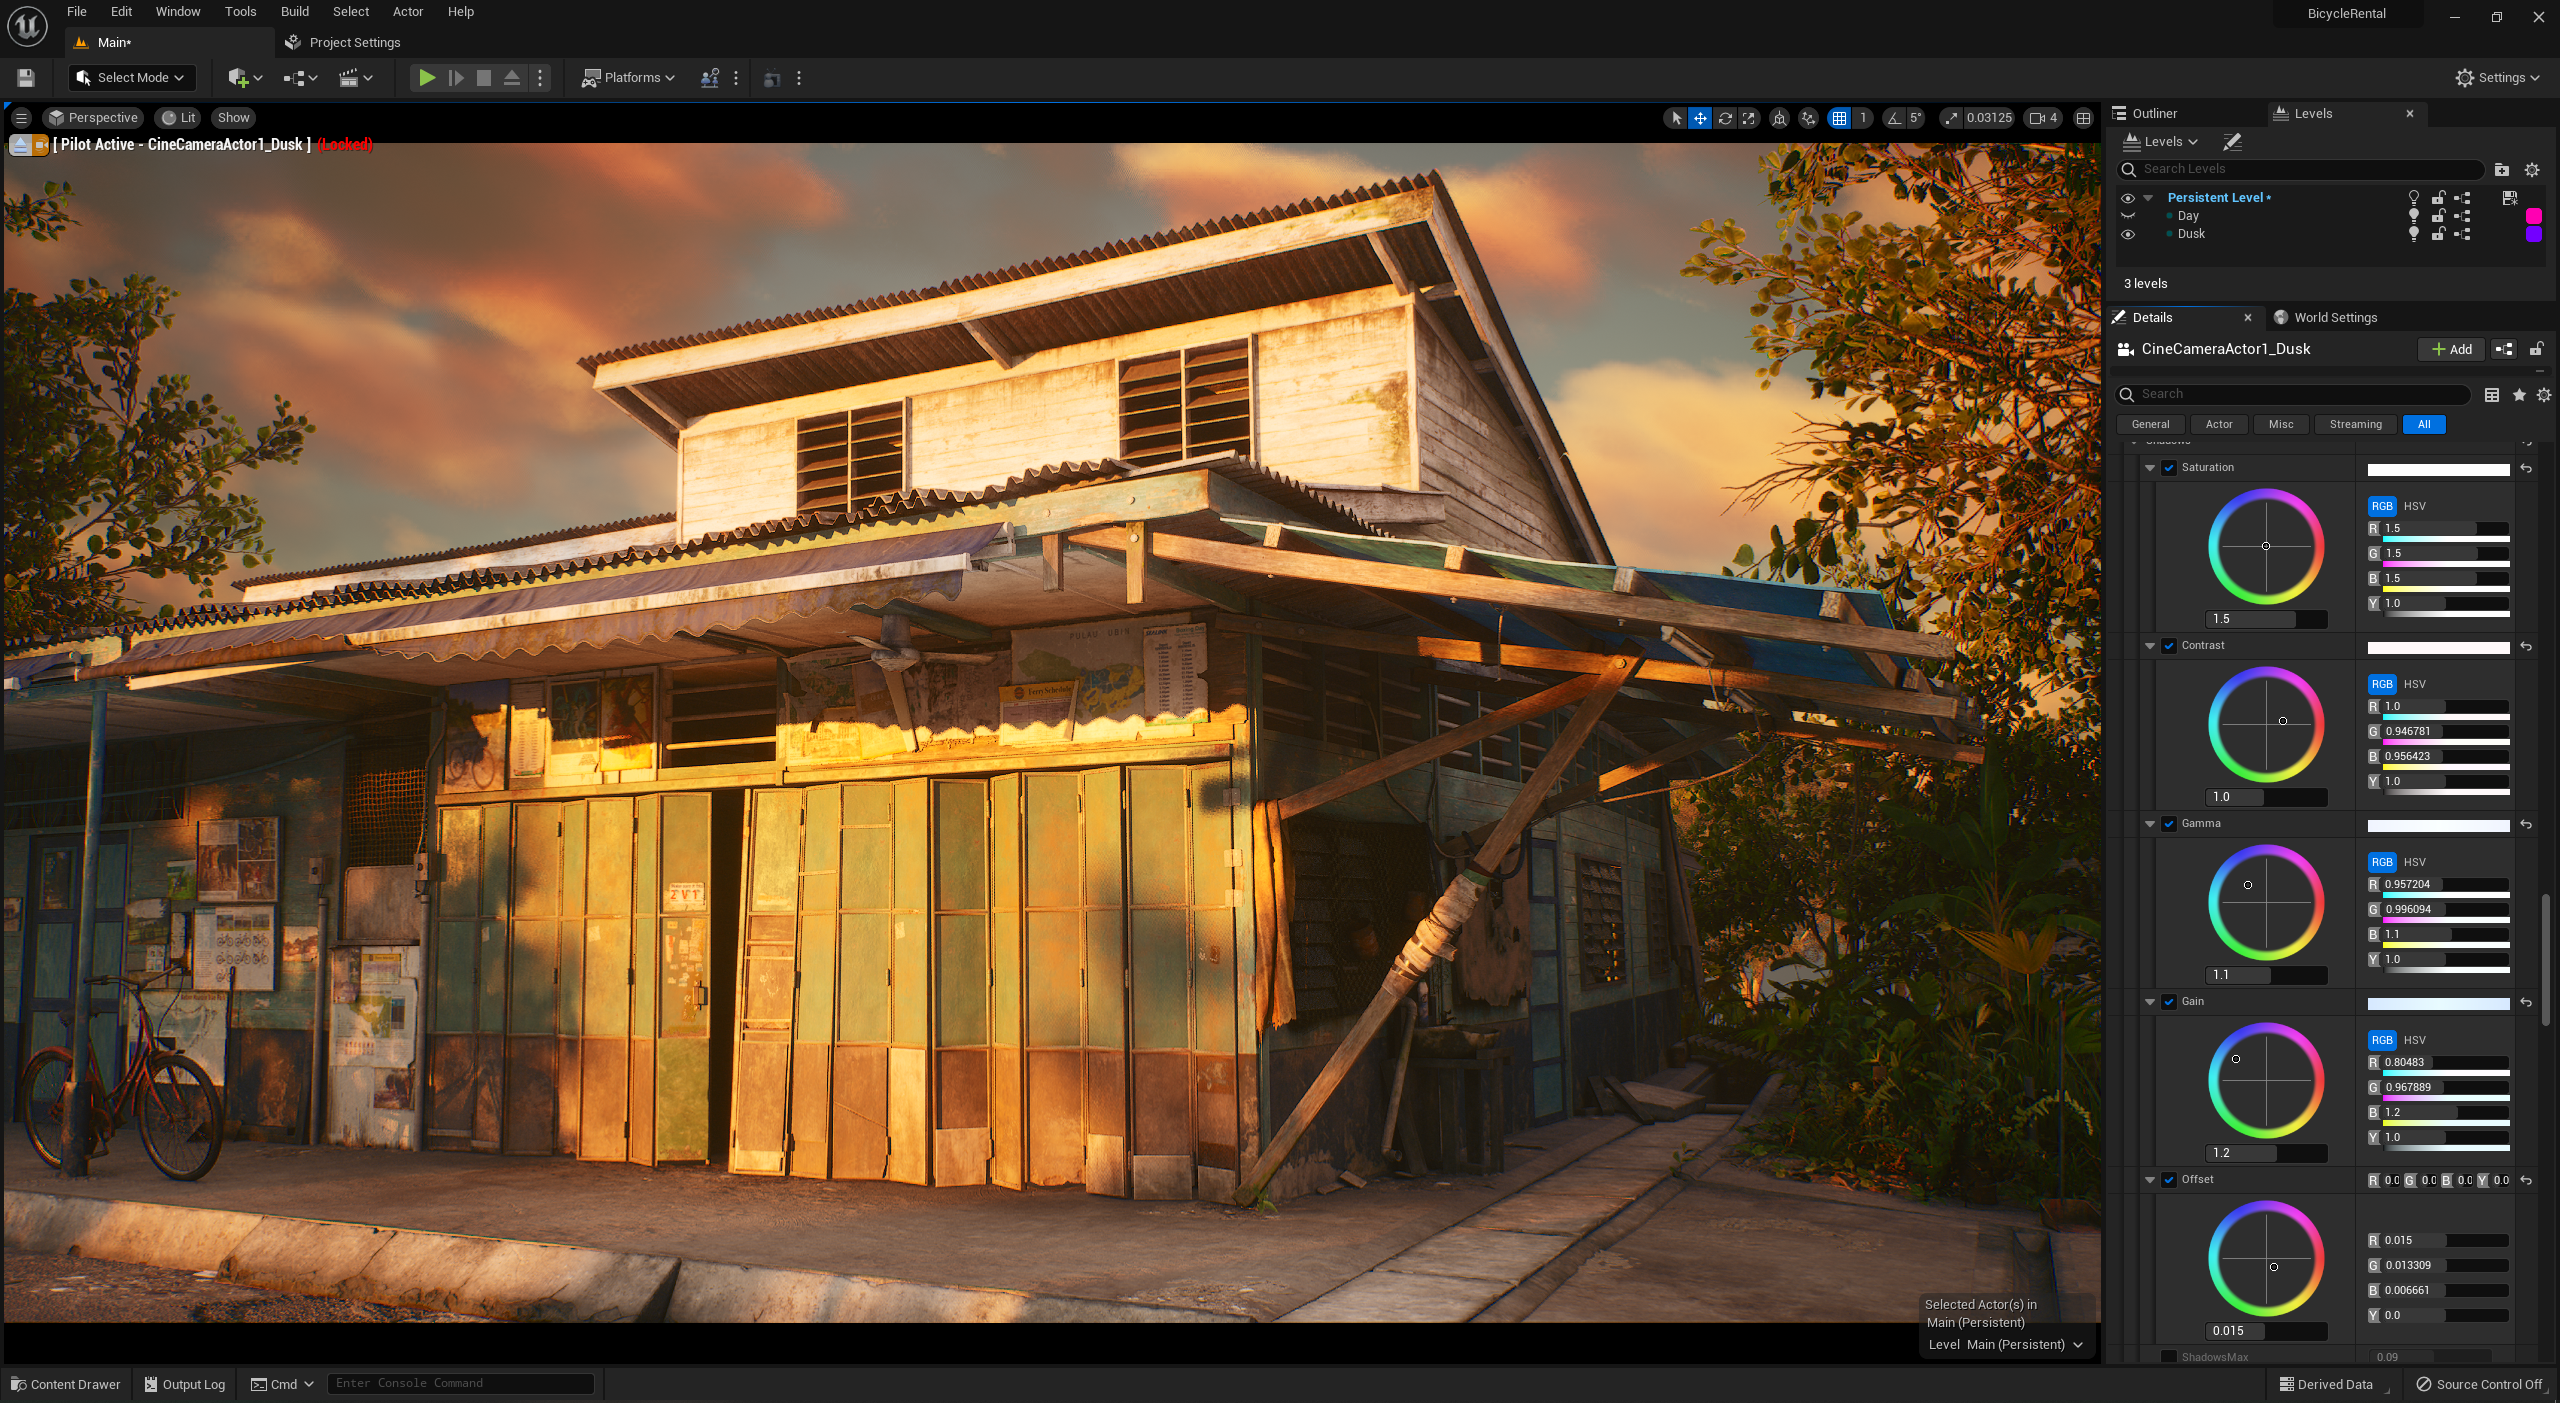The height and width of the screenshot is (1403, 2560).
Task: Toggle grid snapping icon in viewport
Action: coord(1839,118)
